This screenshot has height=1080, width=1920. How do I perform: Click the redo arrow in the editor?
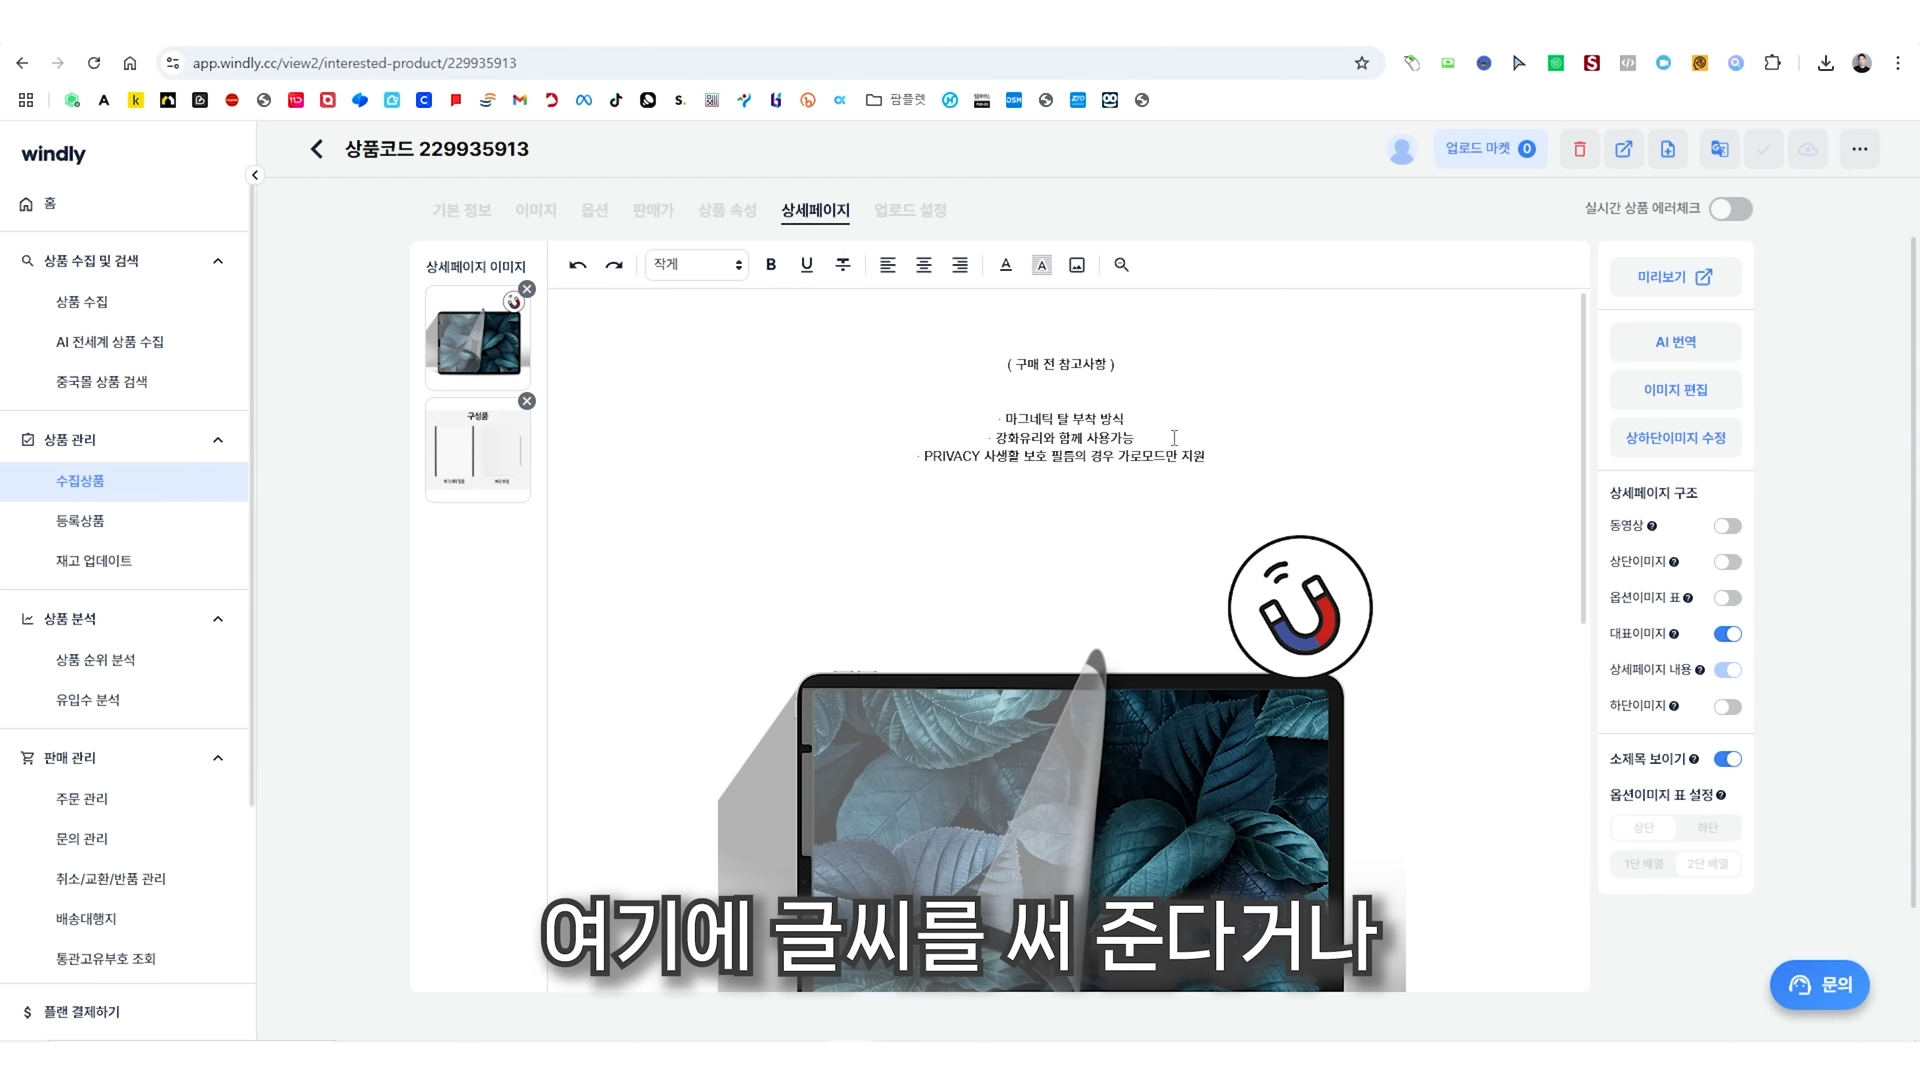[x=615, y=265]
